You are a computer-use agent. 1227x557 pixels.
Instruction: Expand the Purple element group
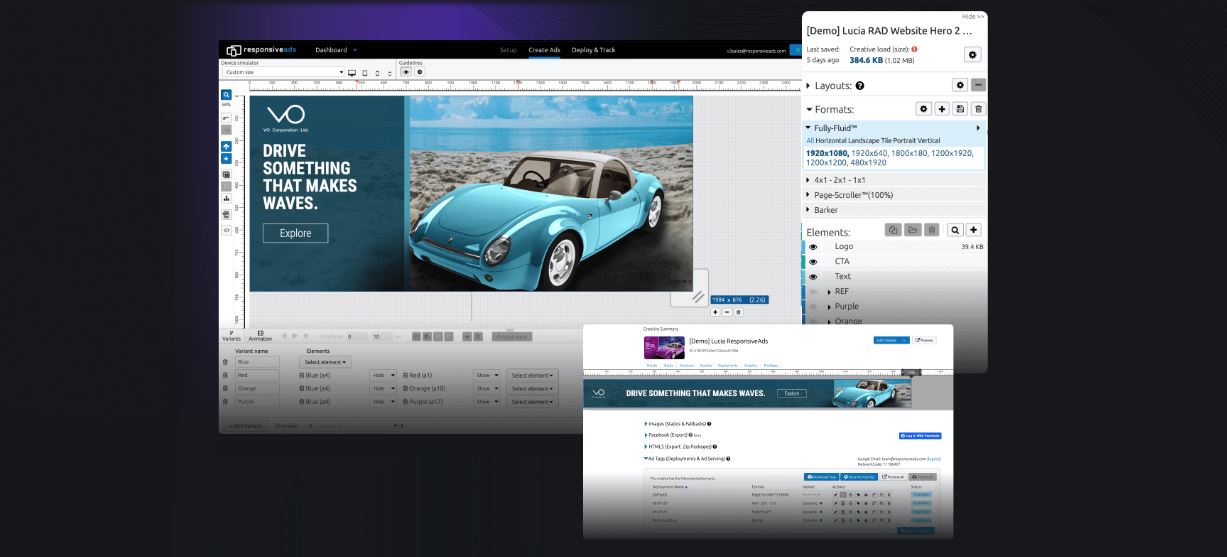click(829, 307)
